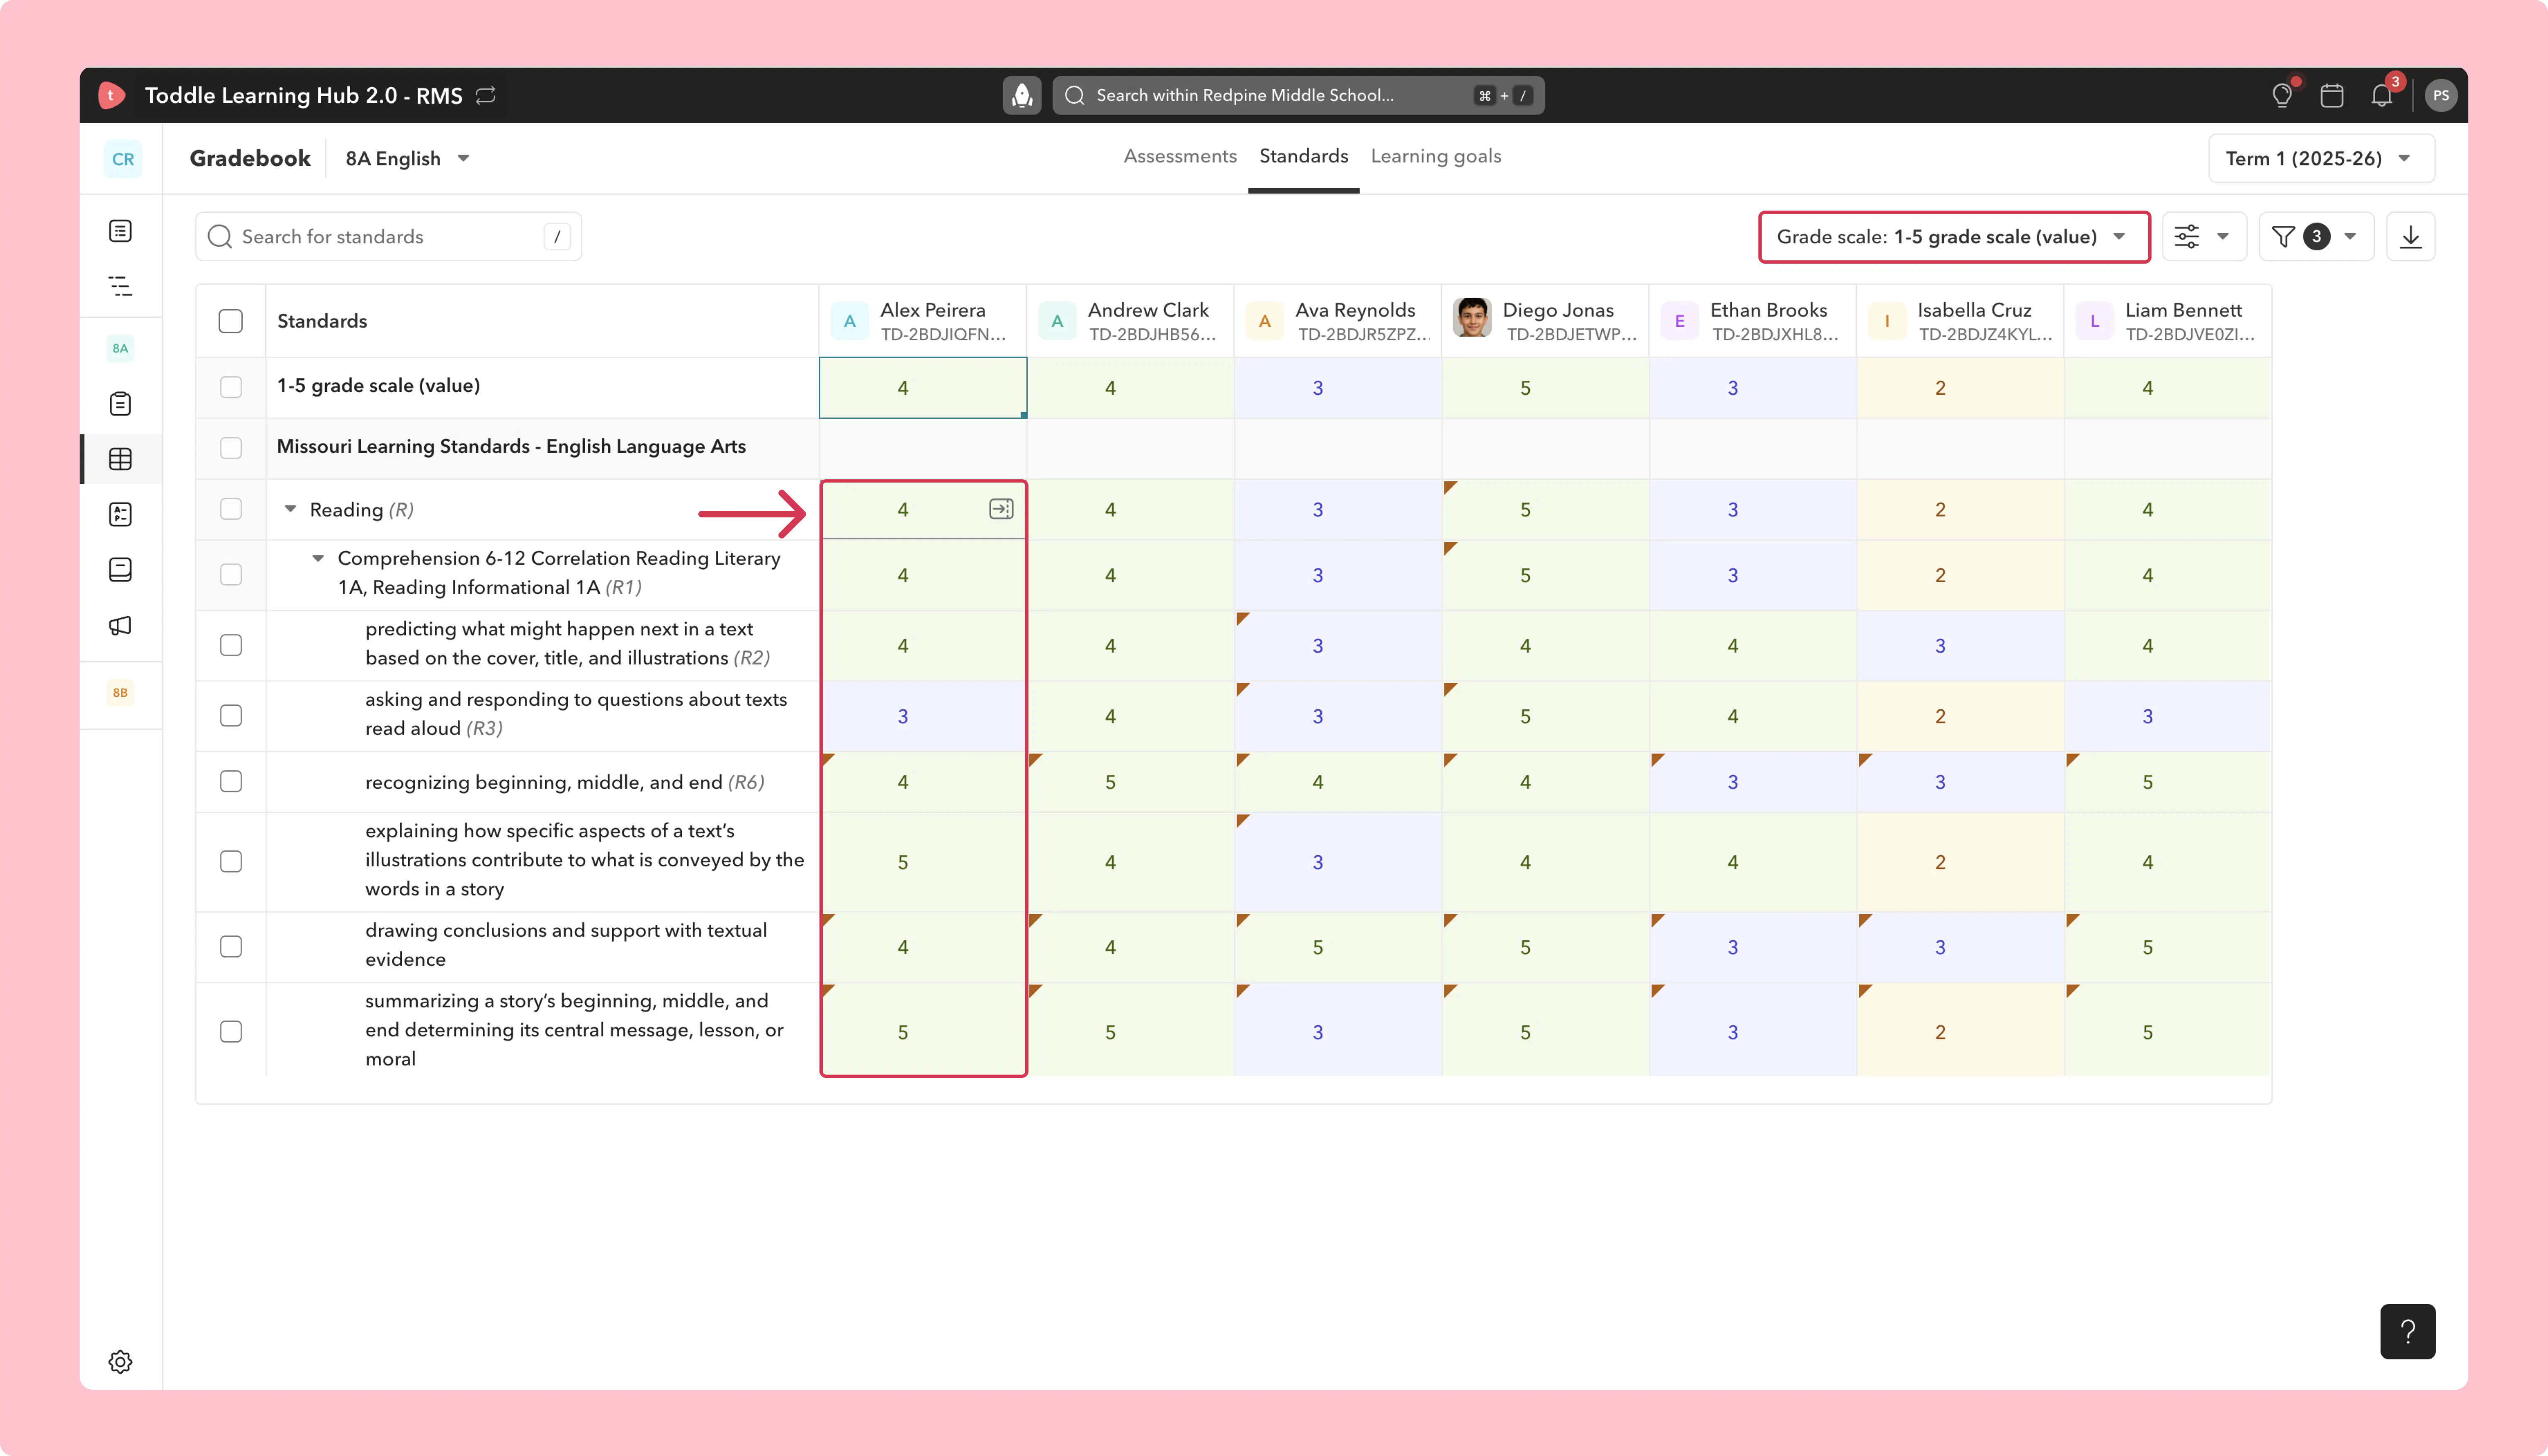Open the help question mark button
This screenshot has height=1456, width=2548.
pos(2408,1332)
